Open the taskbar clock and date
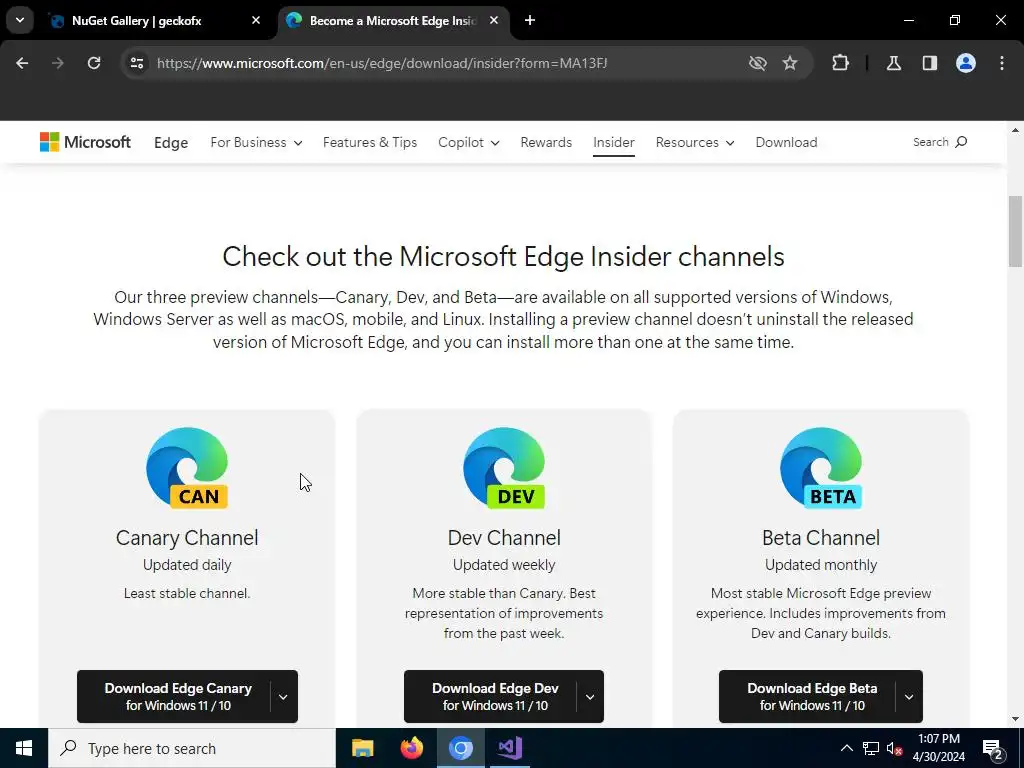This screenshot has height=768, width=1024. pos(939,748)
